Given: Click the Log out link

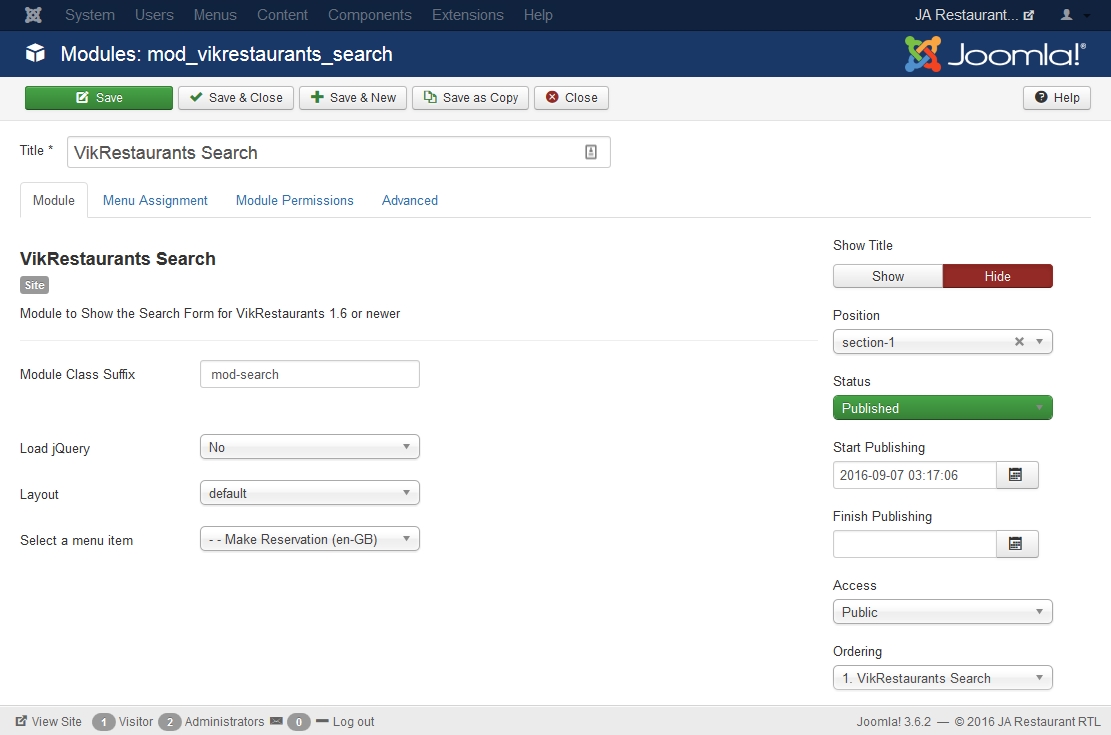Looking at the screenshot, I should [x=346, y=722].
